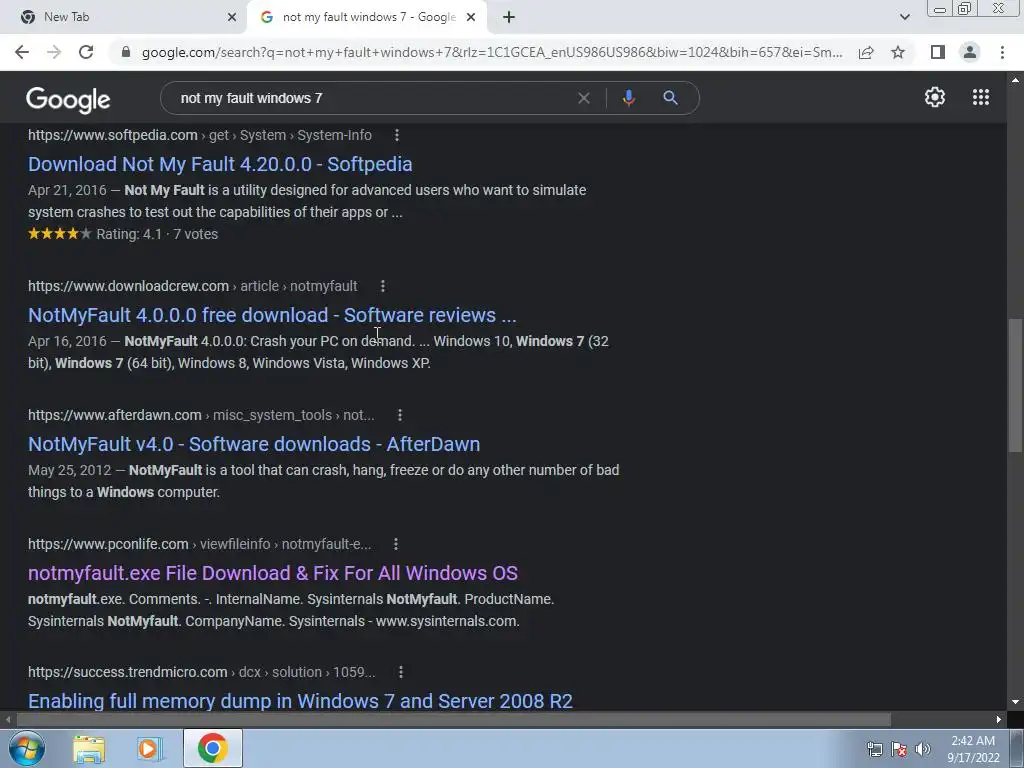Click the Rating: 4.1 · 7 votes text

coord(157,234)
